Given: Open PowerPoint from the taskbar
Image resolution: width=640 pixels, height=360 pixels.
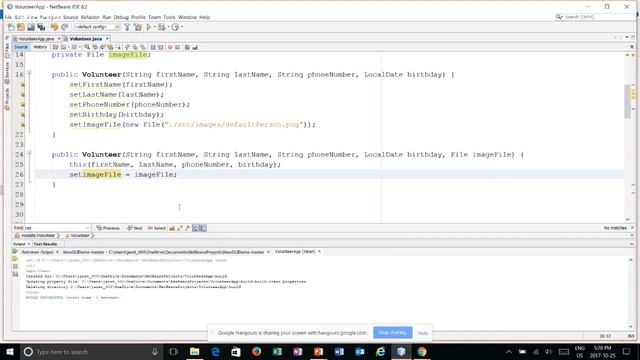Looking at the screenshot, I should [x=318, y=351].
